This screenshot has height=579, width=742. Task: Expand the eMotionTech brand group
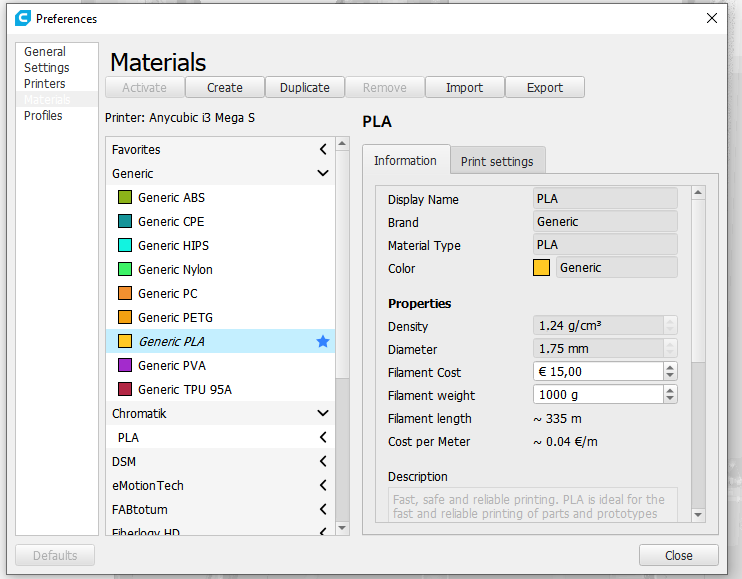coord(323,485)
